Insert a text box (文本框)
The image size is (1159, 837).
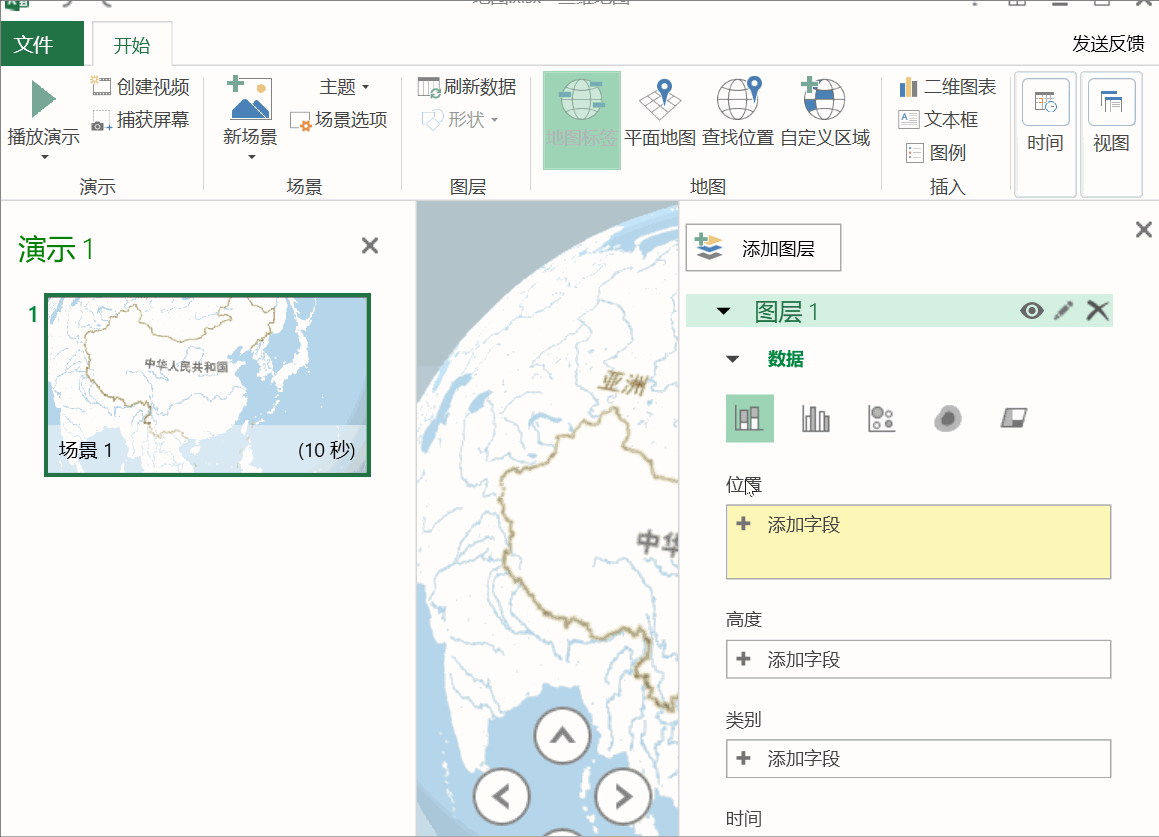(939, 119)
